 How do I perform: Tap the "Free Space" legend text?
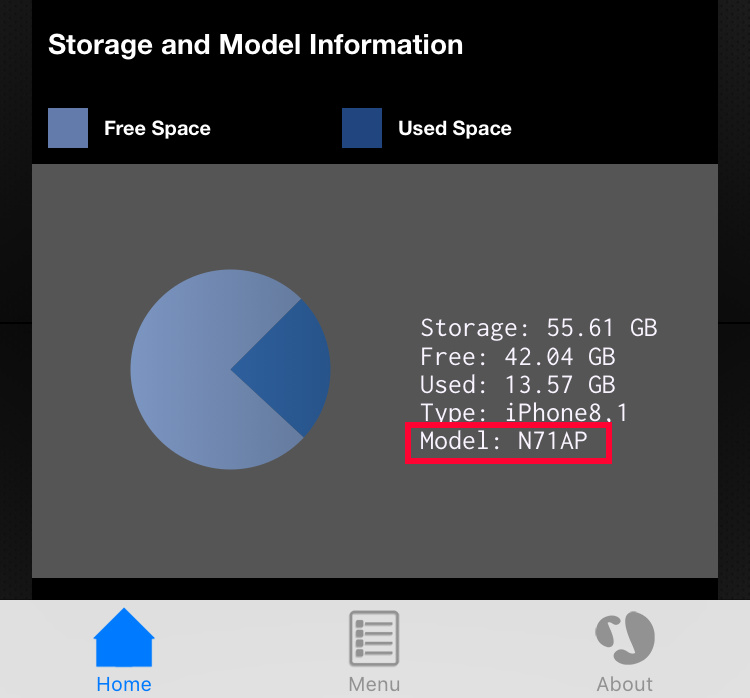(157, 128)
